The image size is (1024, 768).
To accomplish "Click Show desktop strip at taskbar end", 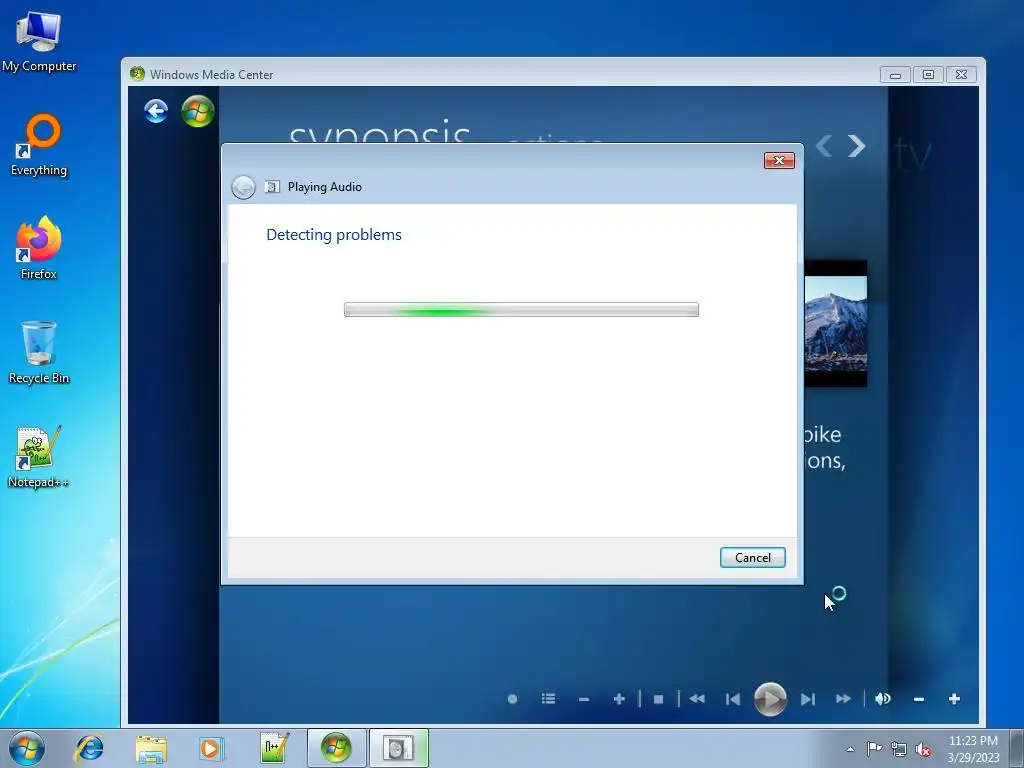I will click(1017, 748).
